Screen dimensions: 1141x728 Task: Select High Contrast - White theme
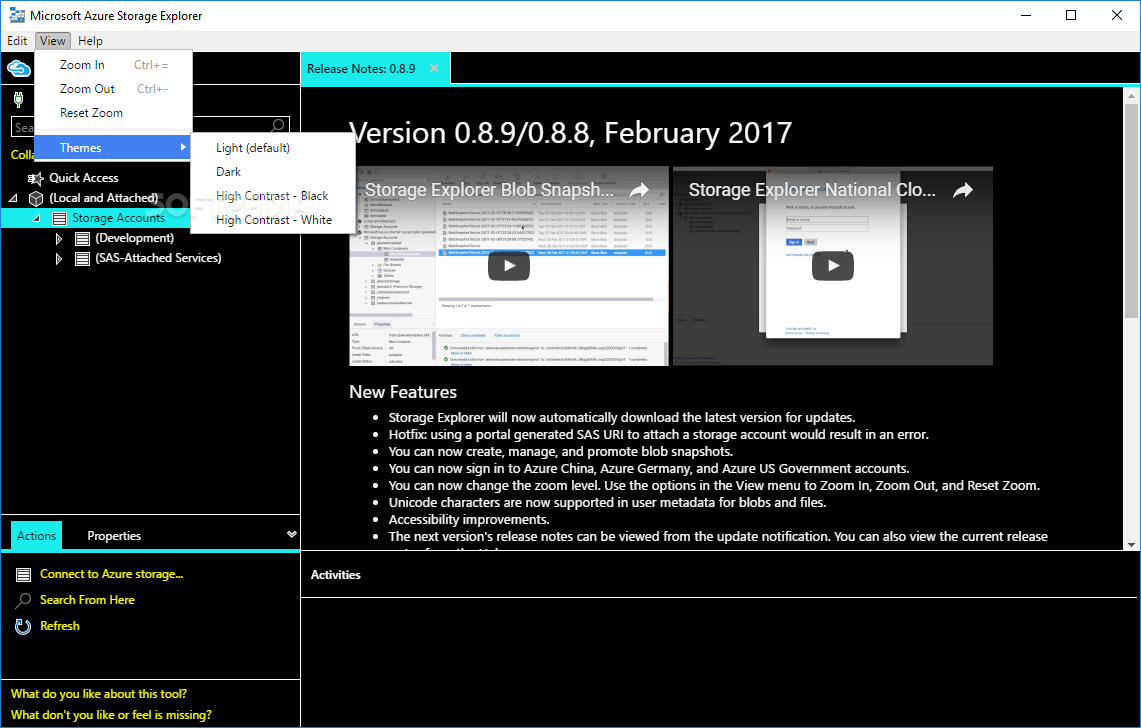point(273,220)
